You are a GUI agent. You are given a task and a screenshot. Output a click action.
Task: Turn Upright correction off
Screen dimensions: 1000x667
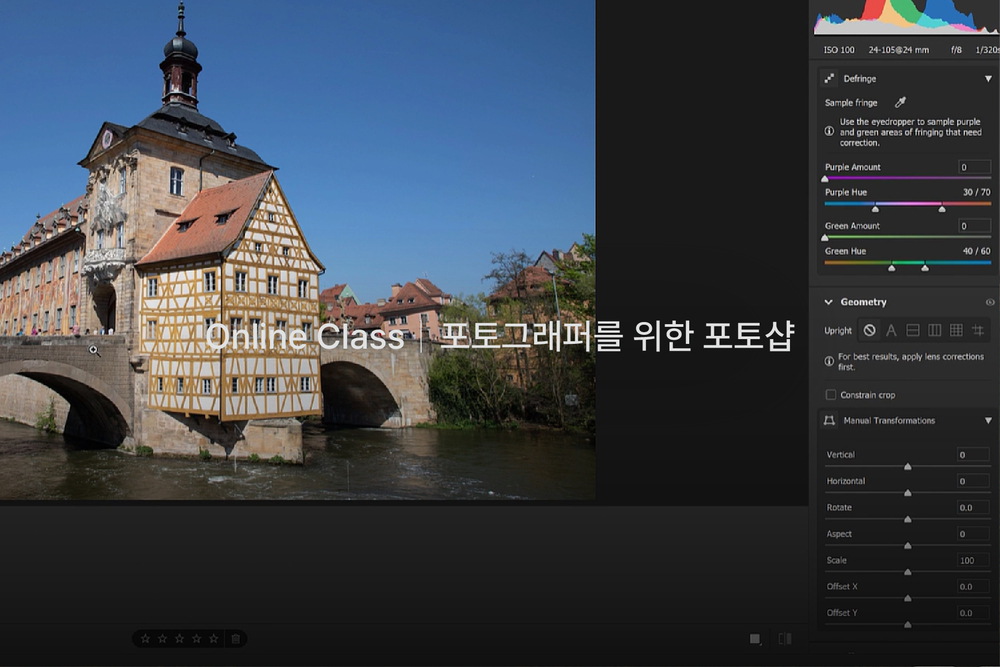point(870,329)
